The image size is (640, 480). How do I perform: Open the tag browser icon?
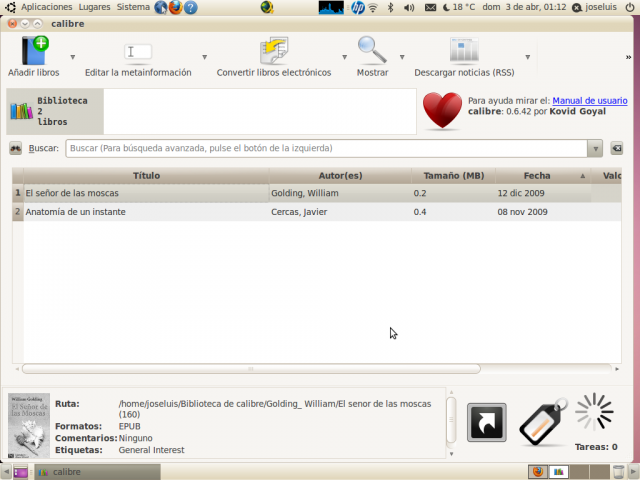click(x=543, y=422)
